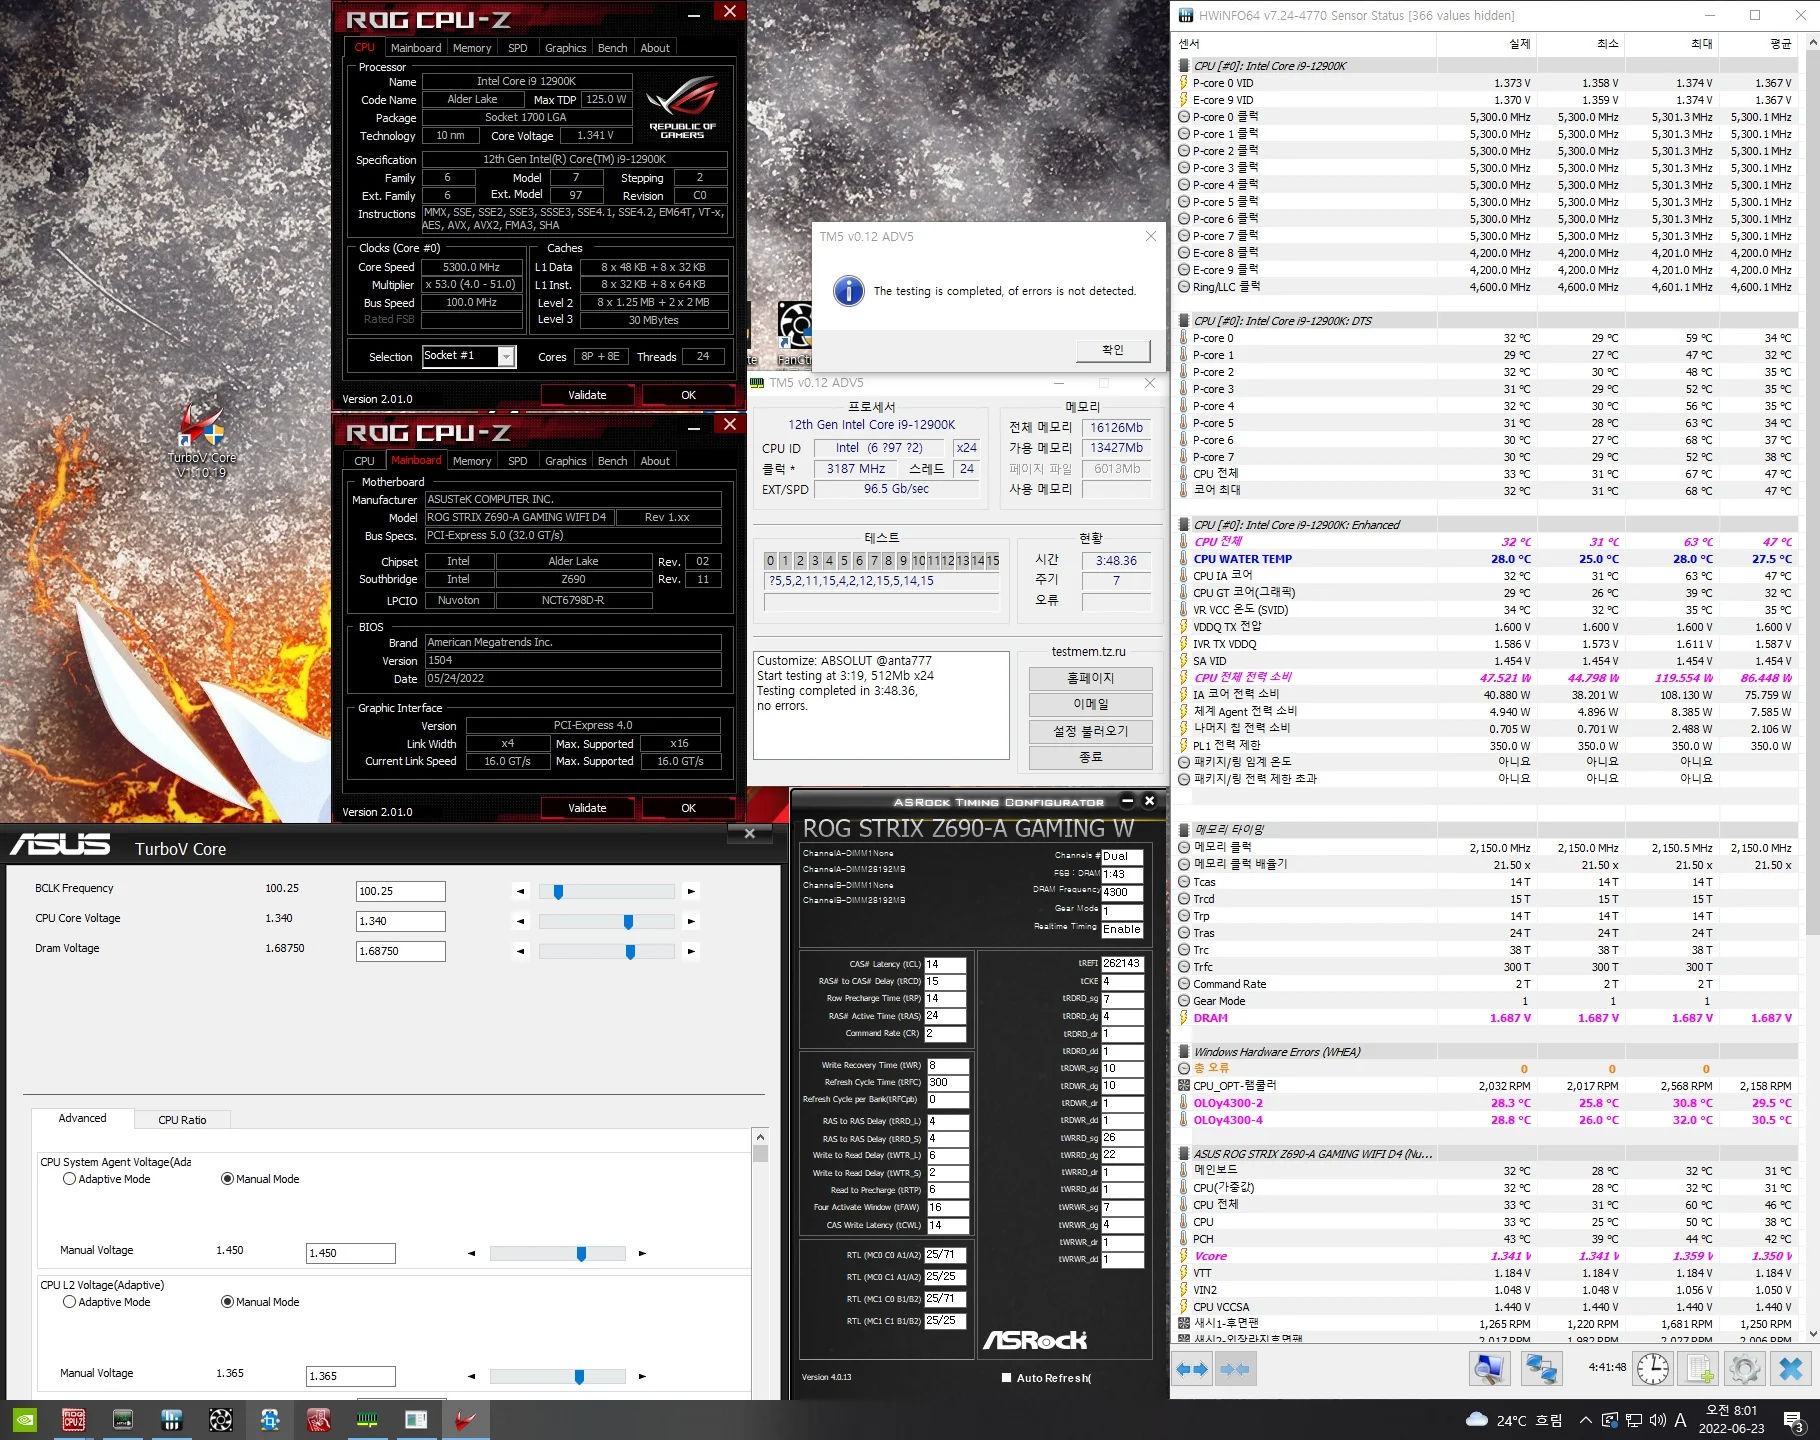Click HWiNFO clock reset timer icon
The height and width of the screenshot is (1440, 1820).
(x=1653, y=1369)
